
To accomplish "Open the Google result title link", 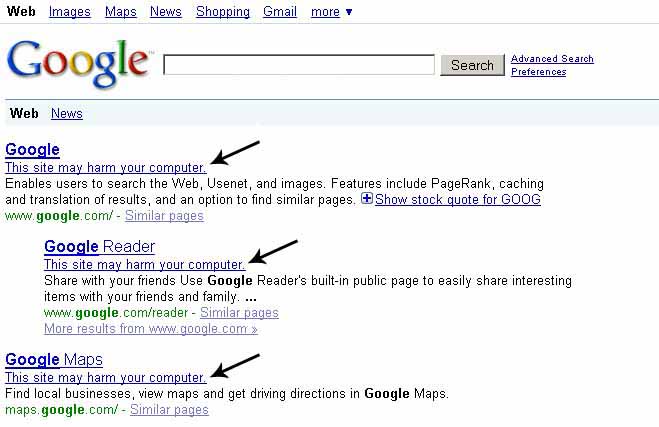I will pos(32,150).
